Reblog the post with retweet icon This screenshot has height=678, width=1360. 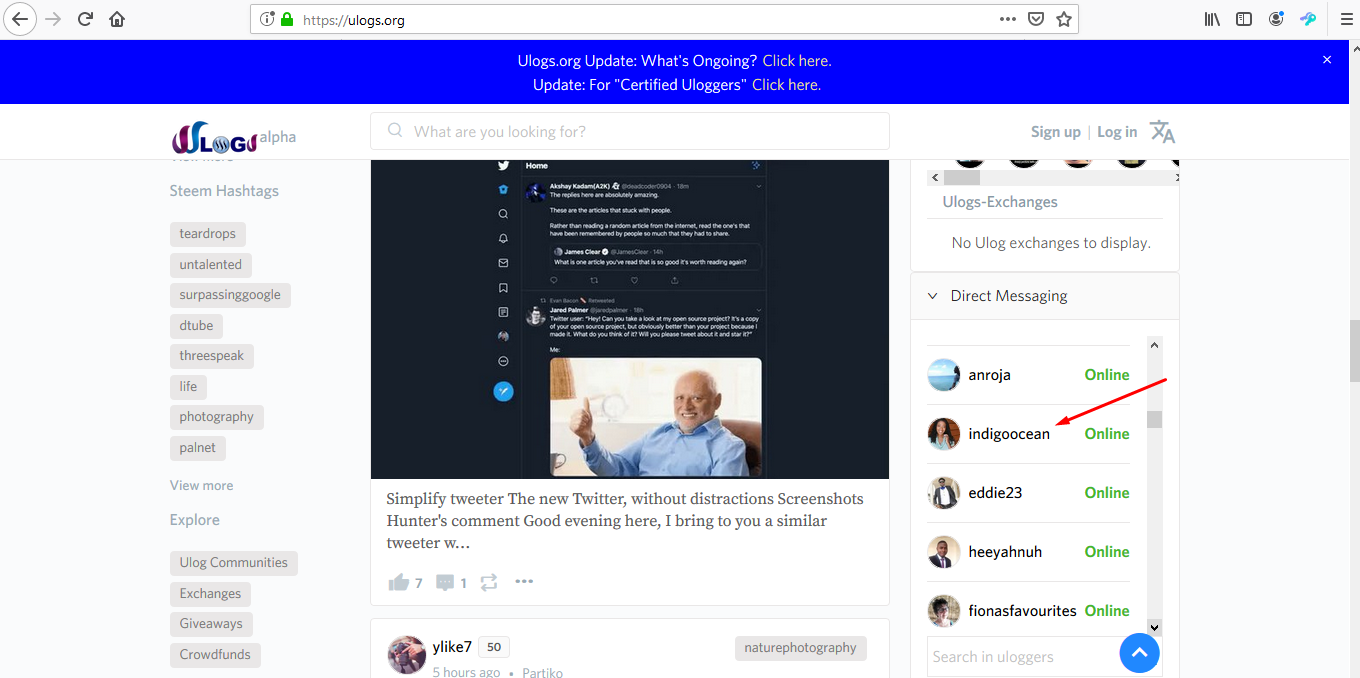click(x=489, y=582)
